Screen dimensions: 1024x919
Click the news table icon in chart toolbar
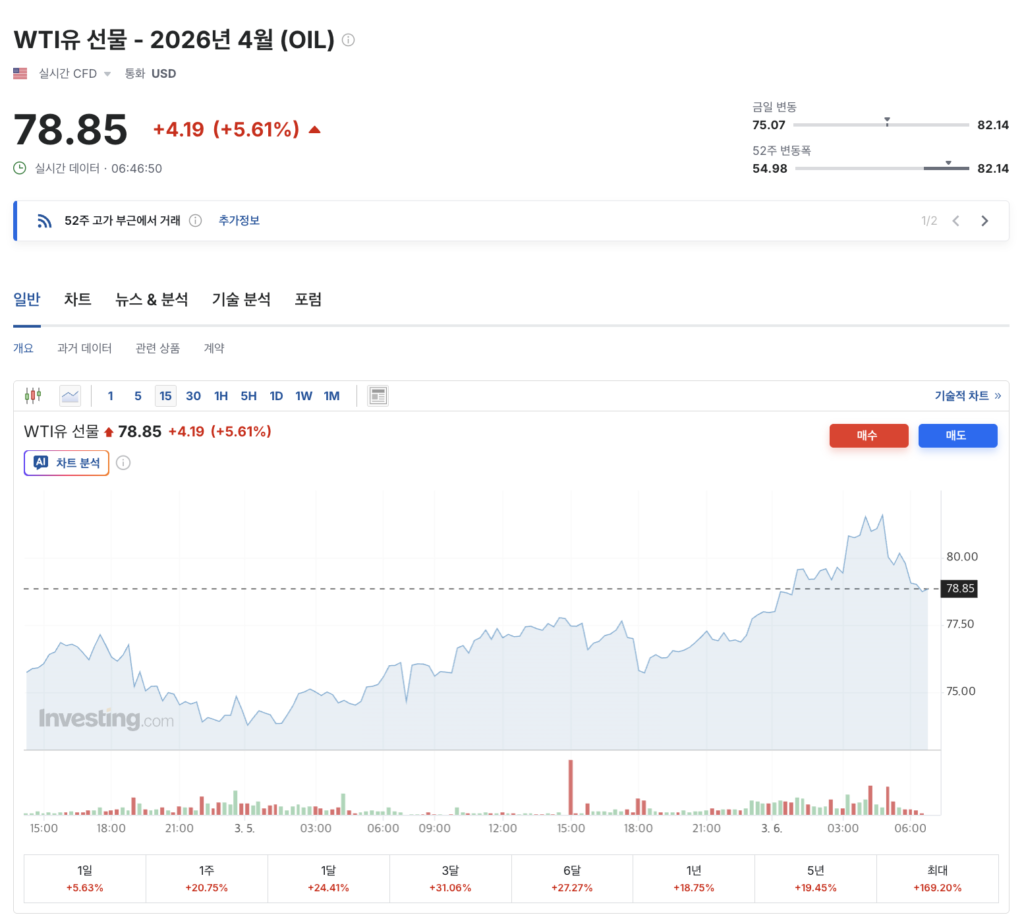378,396
